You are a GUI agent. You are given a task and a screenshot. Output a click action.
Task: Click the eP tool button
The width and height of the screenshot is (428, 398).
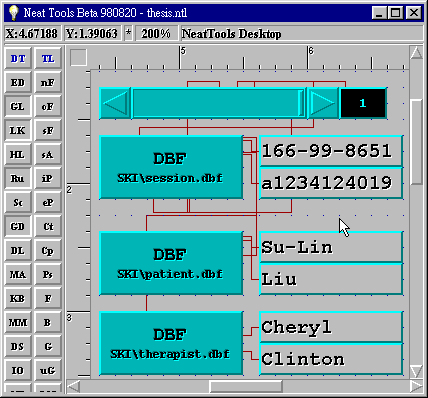(48, 202)
